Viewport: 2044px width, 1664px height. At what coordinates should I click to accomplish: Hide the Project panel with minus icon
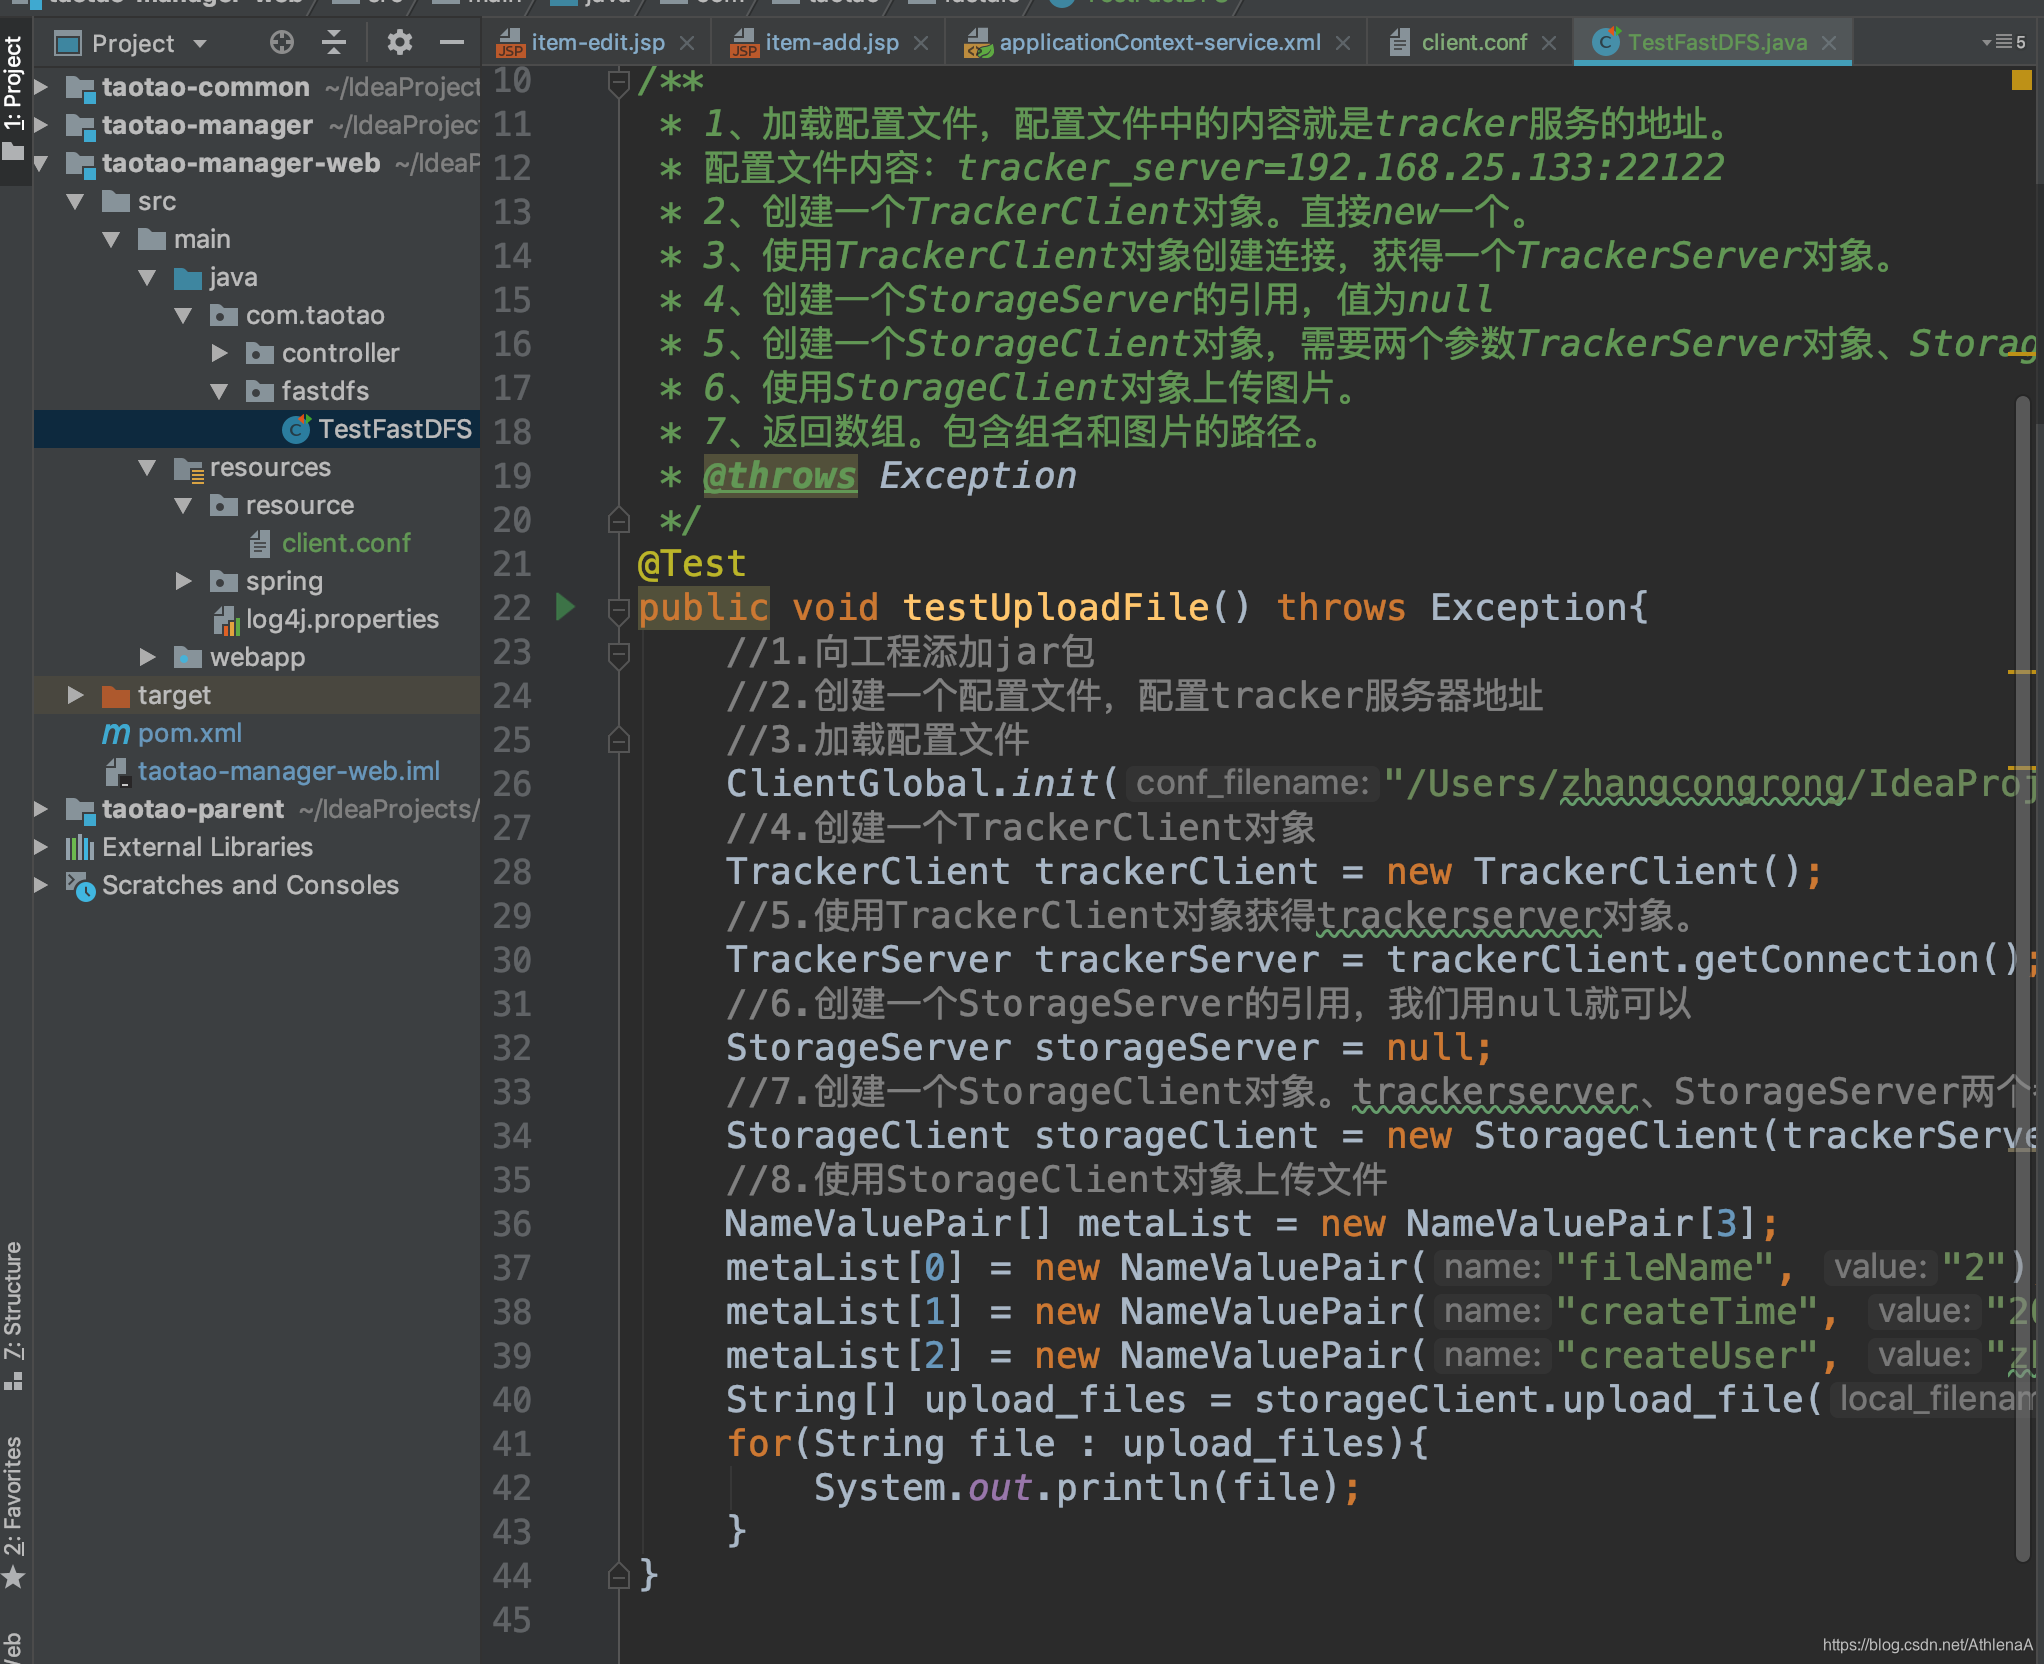point(452,42)
